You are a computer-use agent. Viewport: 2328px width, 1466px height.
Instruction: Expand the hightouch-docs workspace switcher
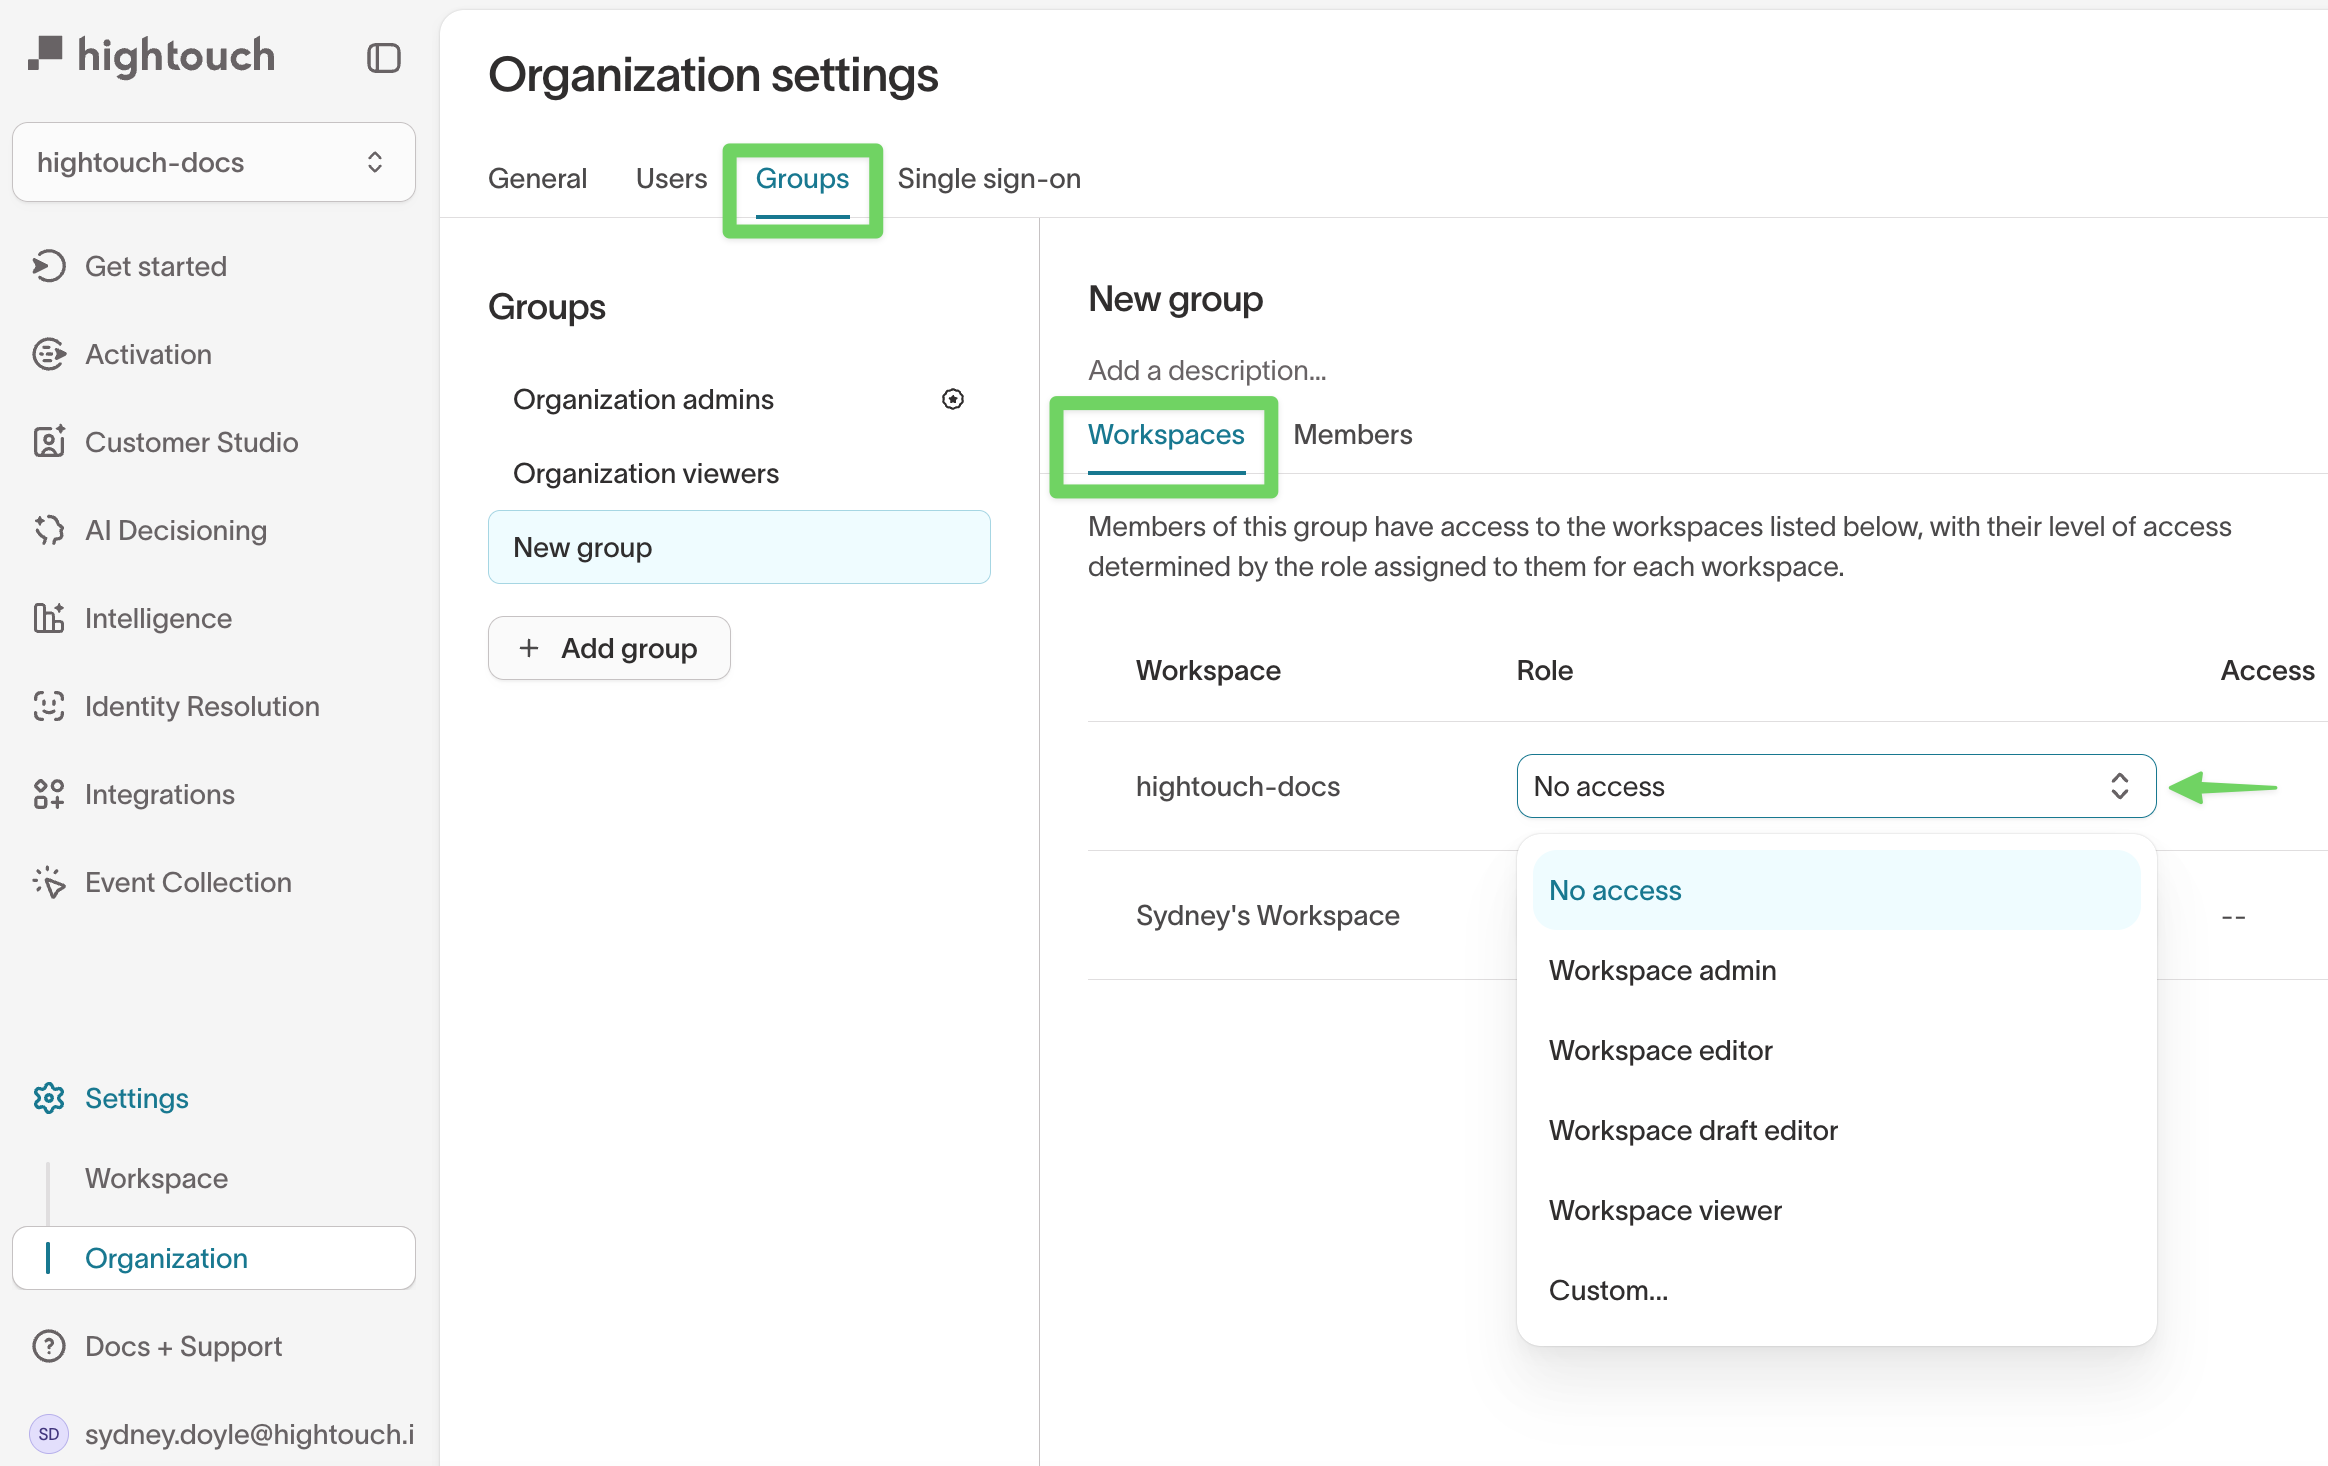213,162
